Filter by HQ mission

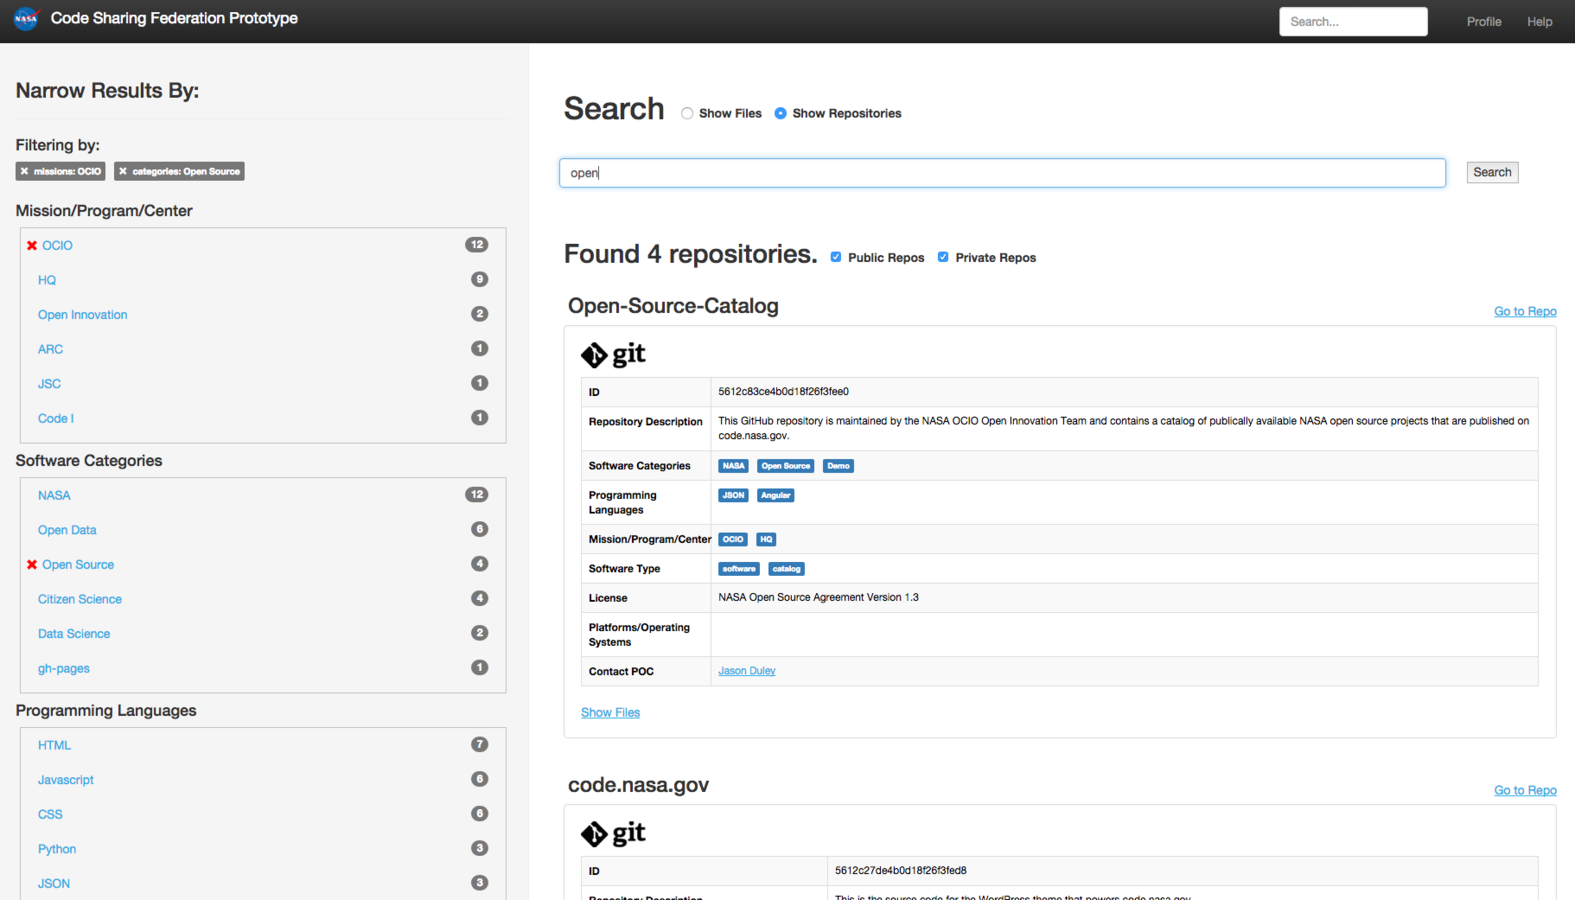pyautogui.click(x=47, y=280)
